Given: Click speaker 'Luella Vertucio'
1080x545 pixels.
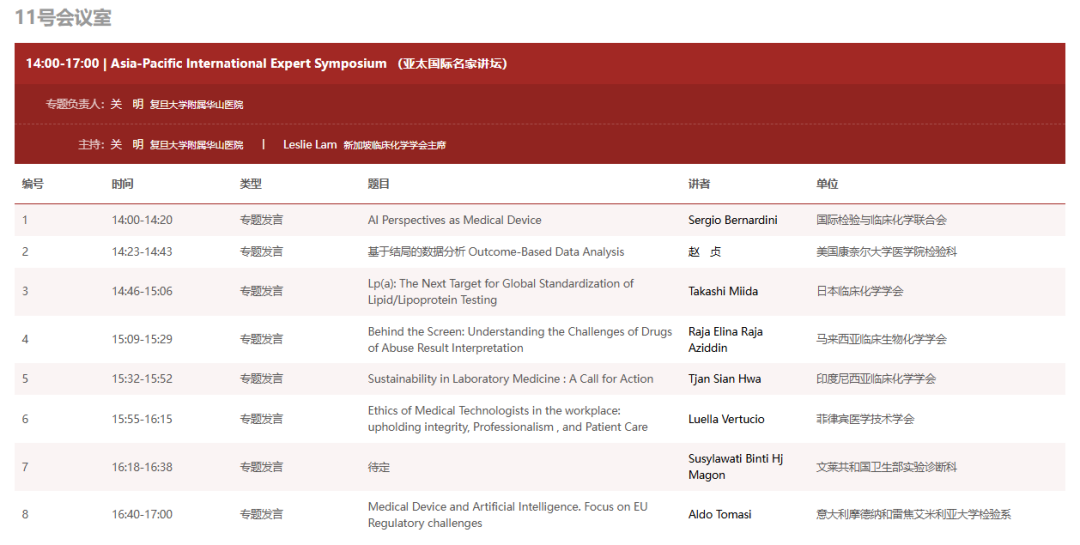Looking at the screenshot, I should (x=726, y=419).
